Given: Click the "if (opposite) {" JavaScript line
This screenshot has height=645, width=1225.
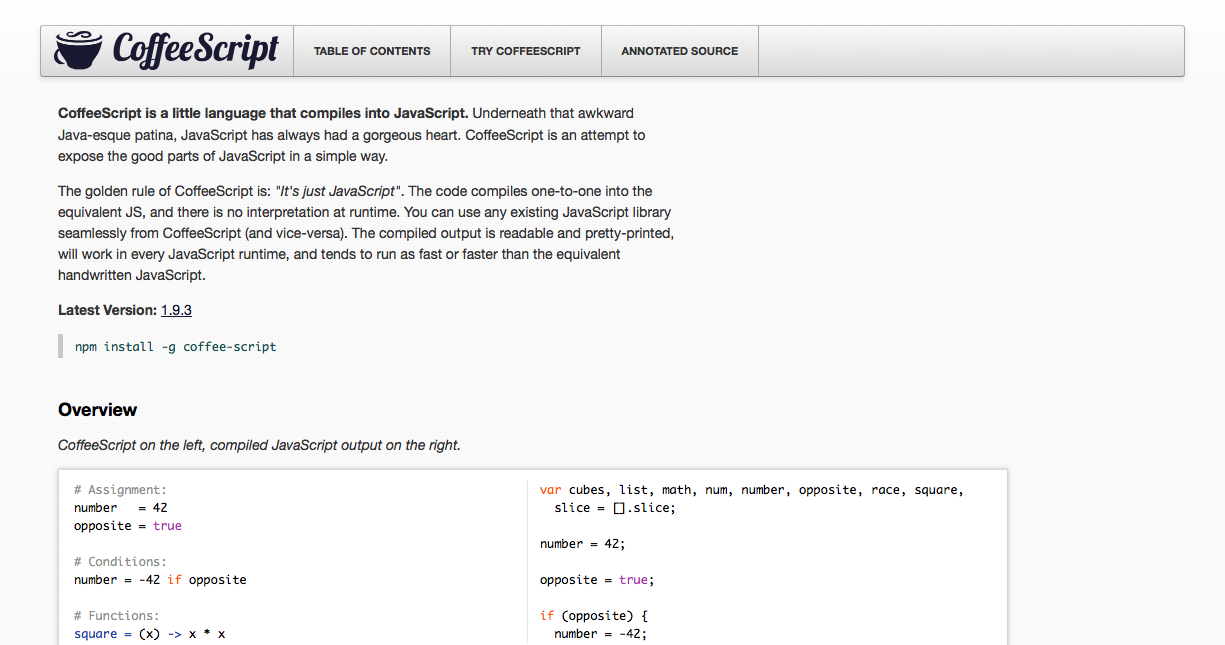Looking at the screenshot, I should click(594, 616).
